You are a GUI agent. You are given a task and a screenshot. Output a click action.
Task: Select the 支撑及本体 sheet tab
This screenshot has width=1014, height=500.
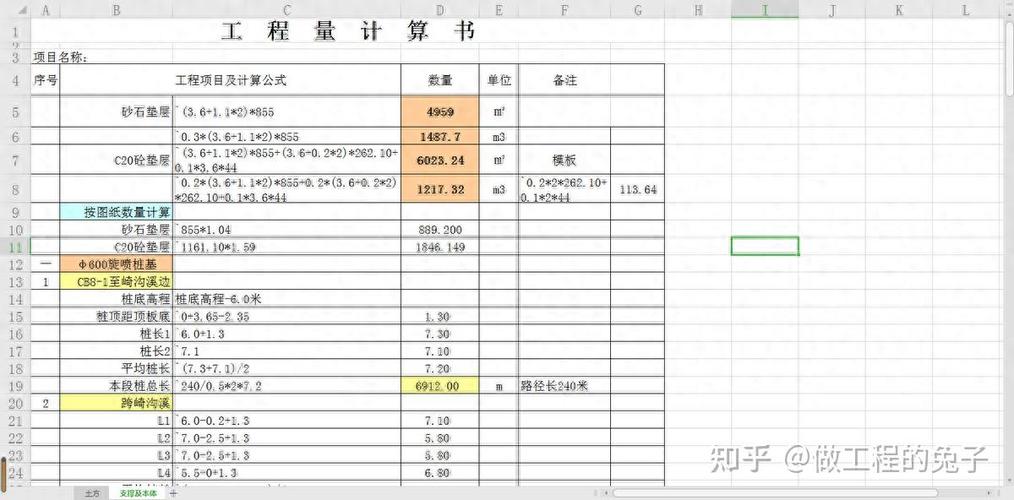(x=138, y=494)
